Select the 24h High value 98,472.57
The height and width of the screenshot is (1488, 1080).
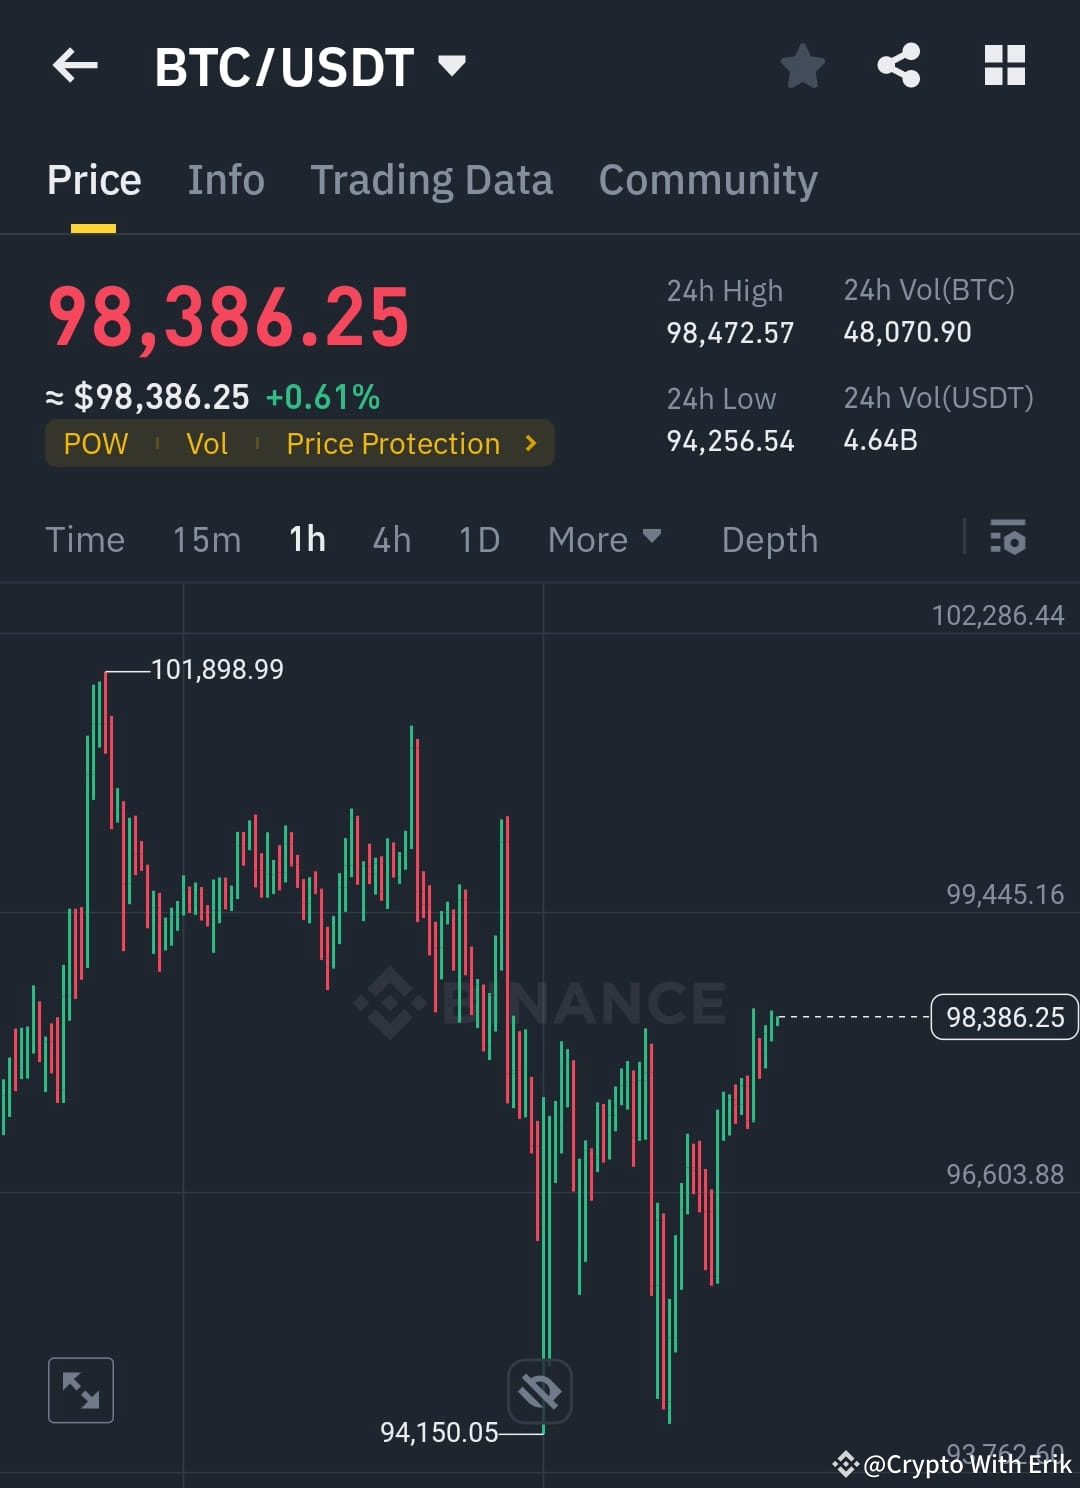[730, 333]
